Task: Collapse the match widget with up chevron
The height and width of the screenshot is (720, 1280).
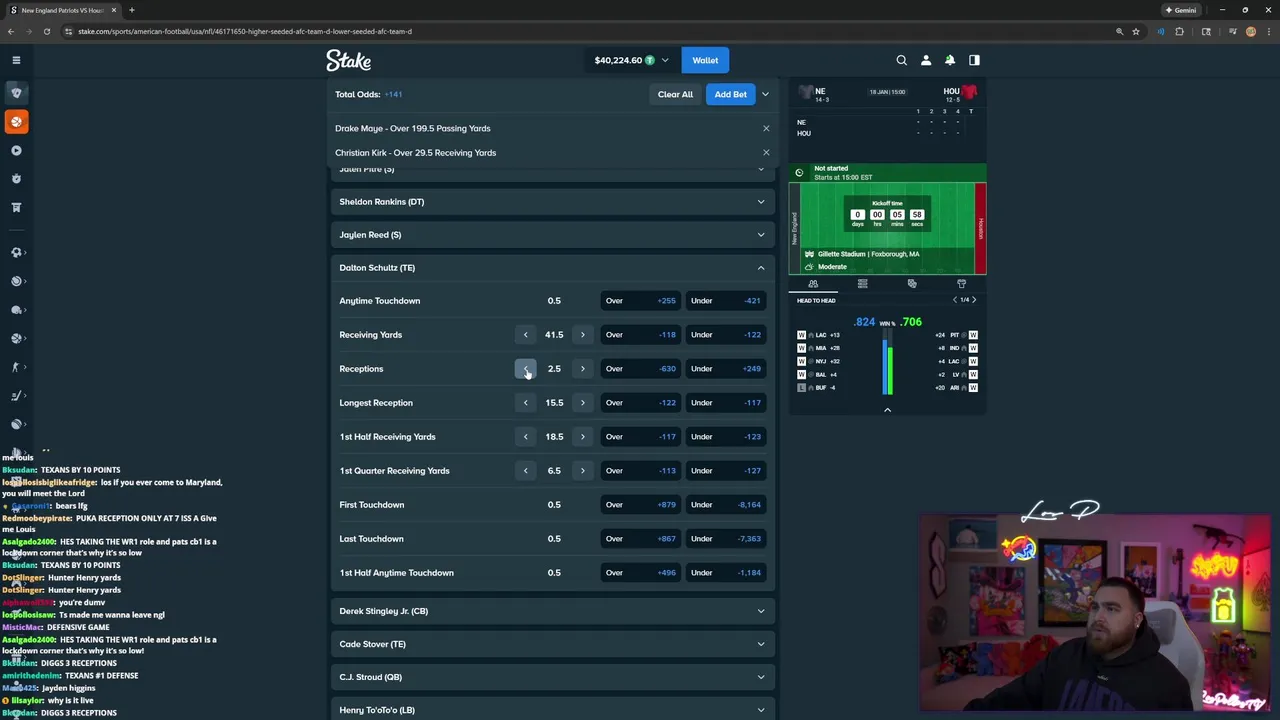Action: point(887,410)
